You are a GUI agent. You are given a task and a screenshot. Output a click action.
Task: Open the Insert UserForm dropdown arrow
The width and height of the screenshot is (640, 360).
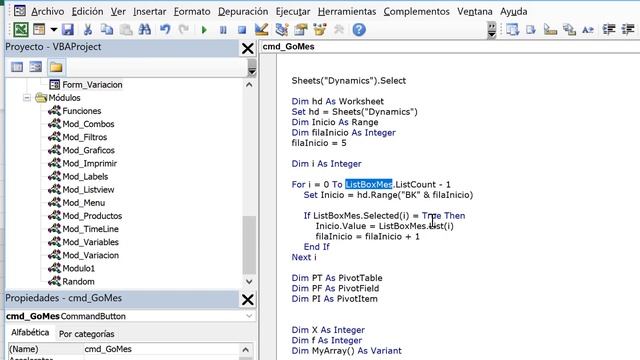coord(53,30)
